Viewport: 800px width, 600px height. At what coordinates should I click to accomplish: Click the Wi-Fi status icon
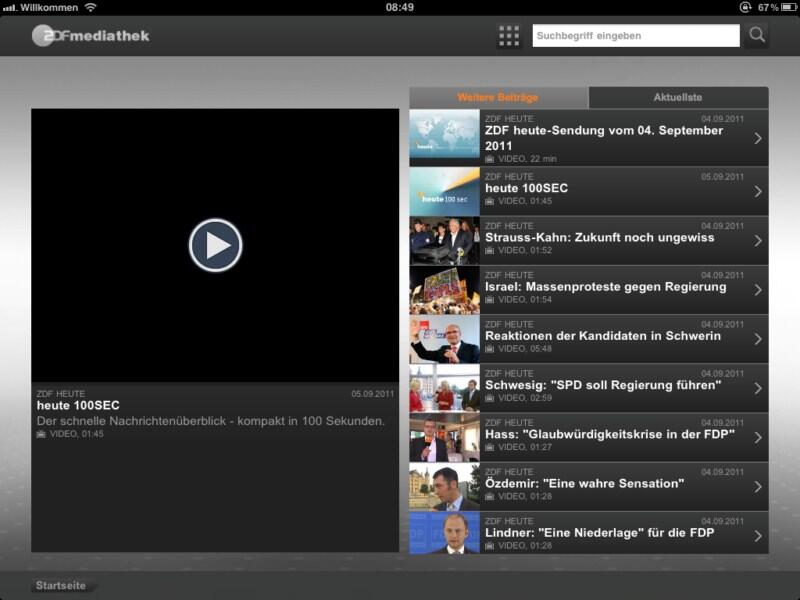pos(90,7)
